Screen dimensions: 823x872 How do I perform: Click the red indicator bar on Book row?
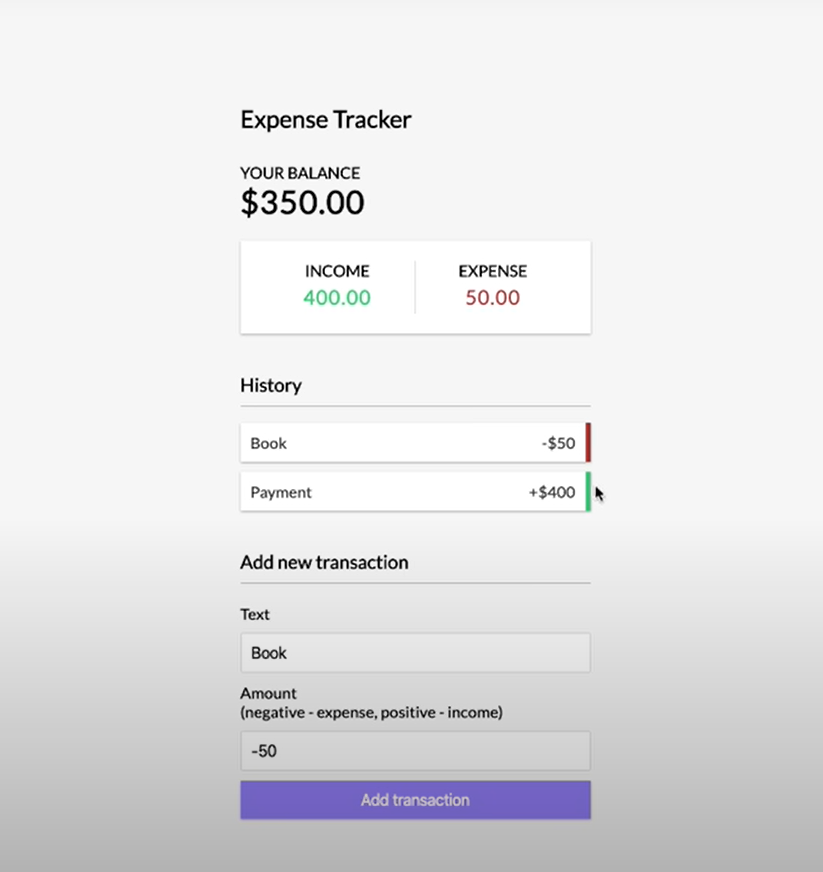point(588,443)
